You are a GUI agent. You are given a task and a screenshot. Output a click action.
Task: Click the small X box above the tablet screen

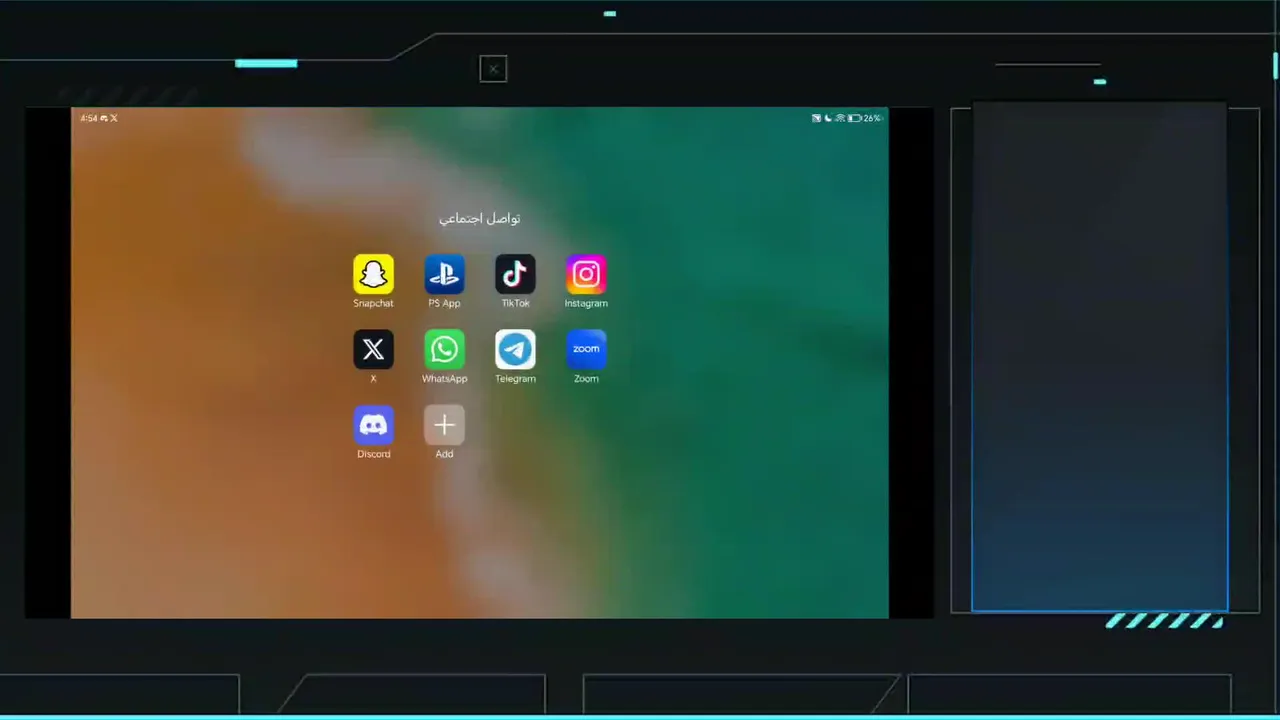click(x=493, y=69)
